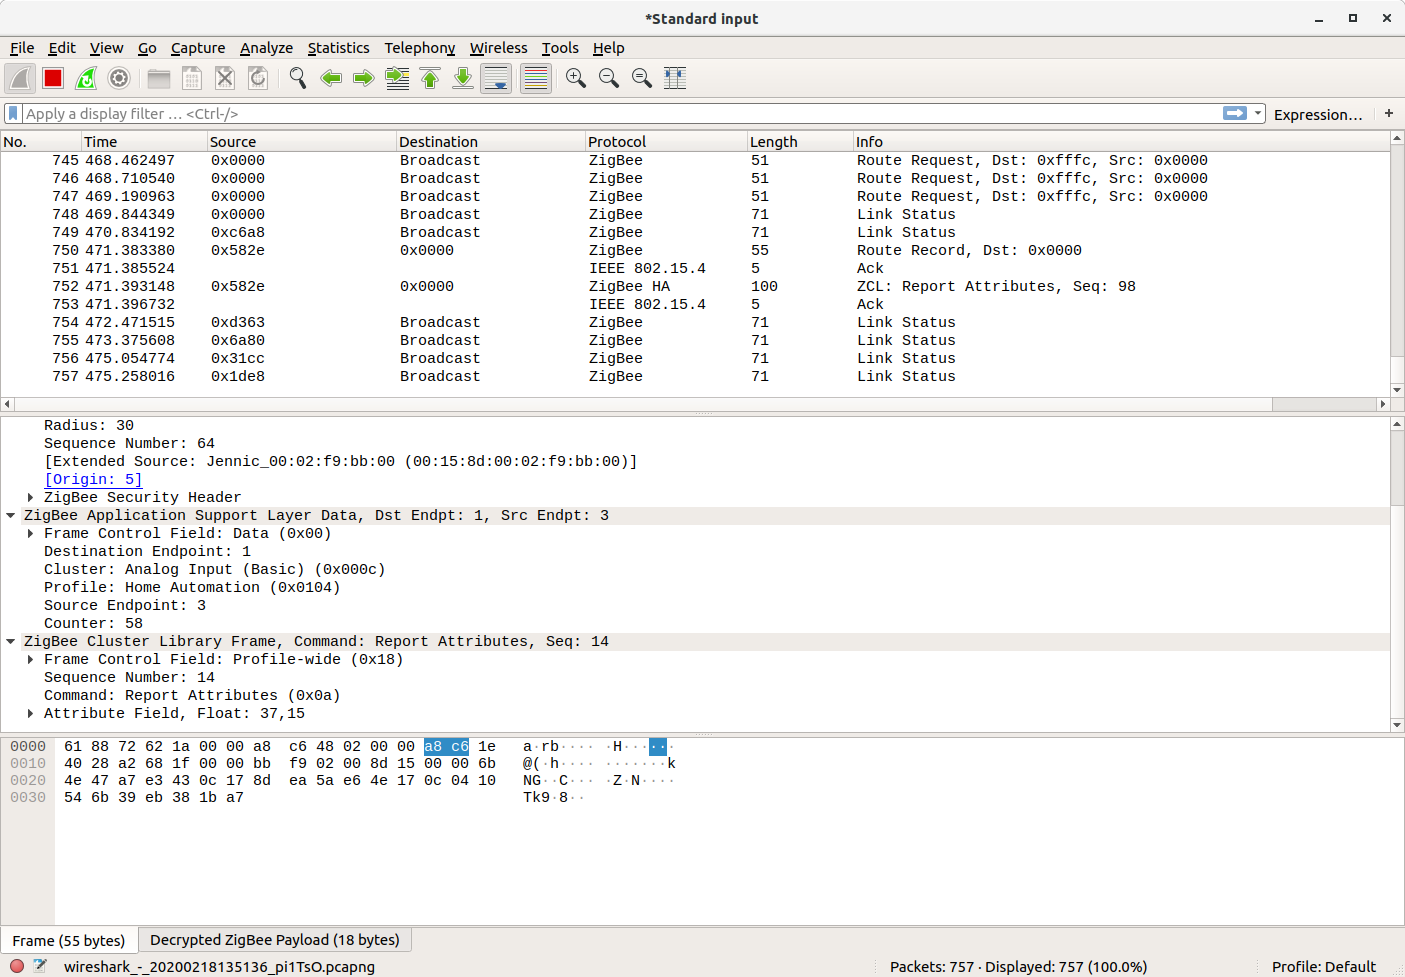Reset text to normal size
The image size is (1405, 977).
(642, 78)
